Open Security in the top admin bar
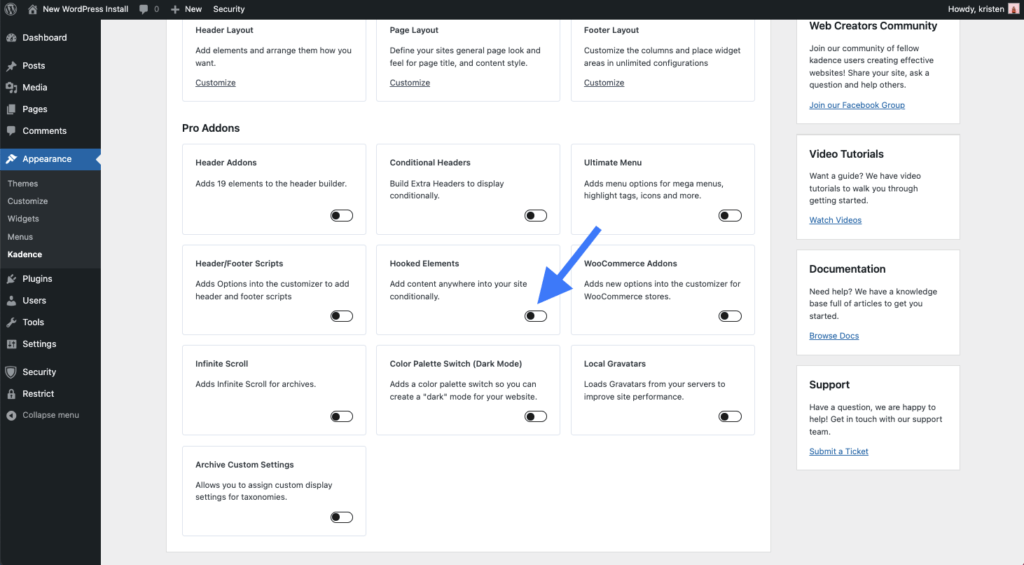 pos(229,9)
